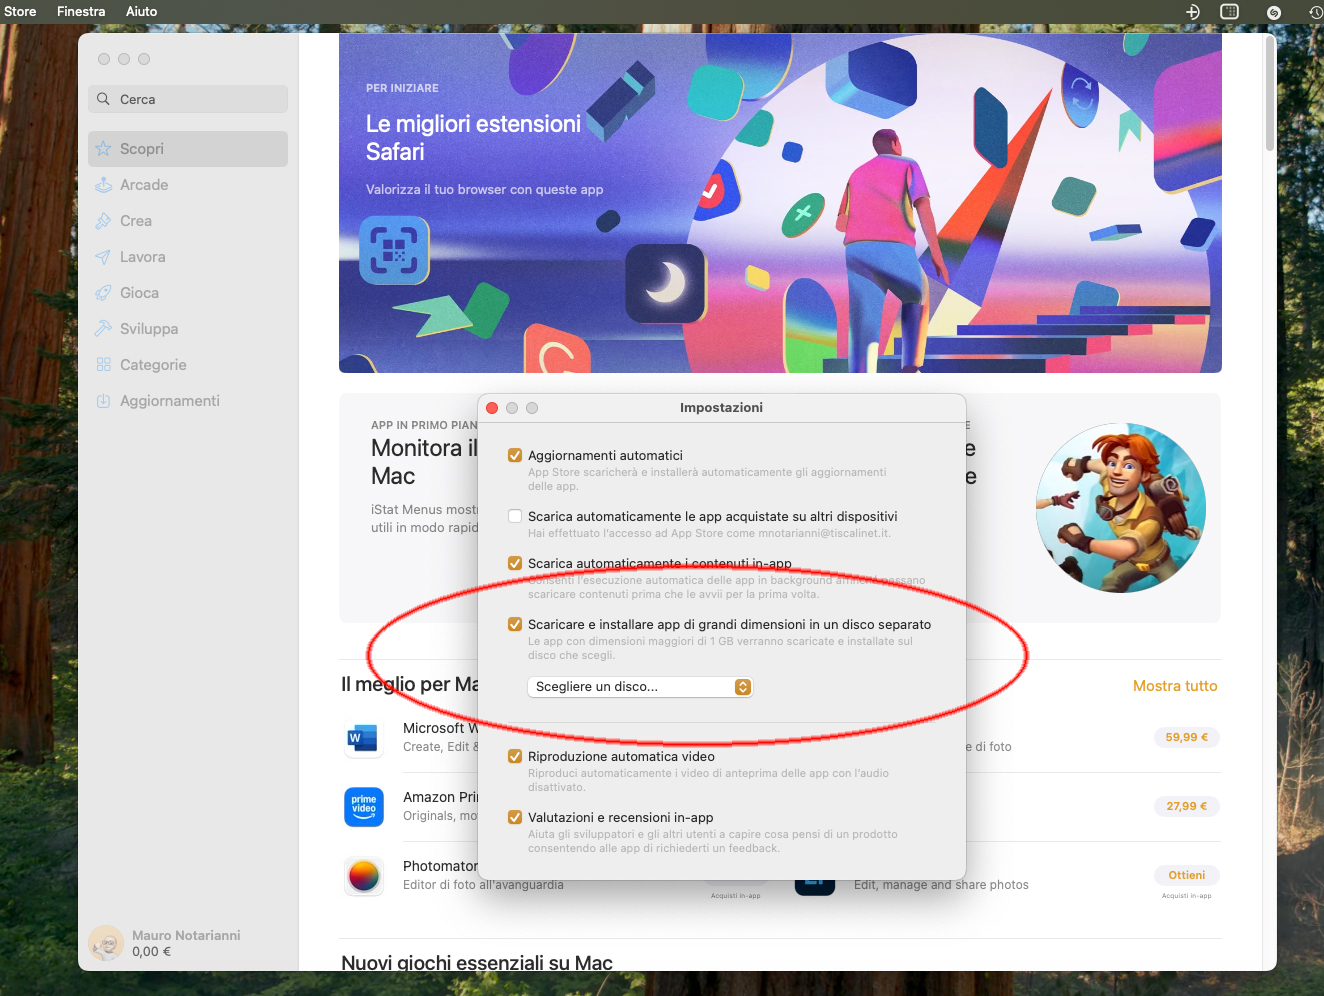Viewport: 1324px width, 996px height.
Task: Open the Gioca rocket icon
Action: [x=103, y=293]
